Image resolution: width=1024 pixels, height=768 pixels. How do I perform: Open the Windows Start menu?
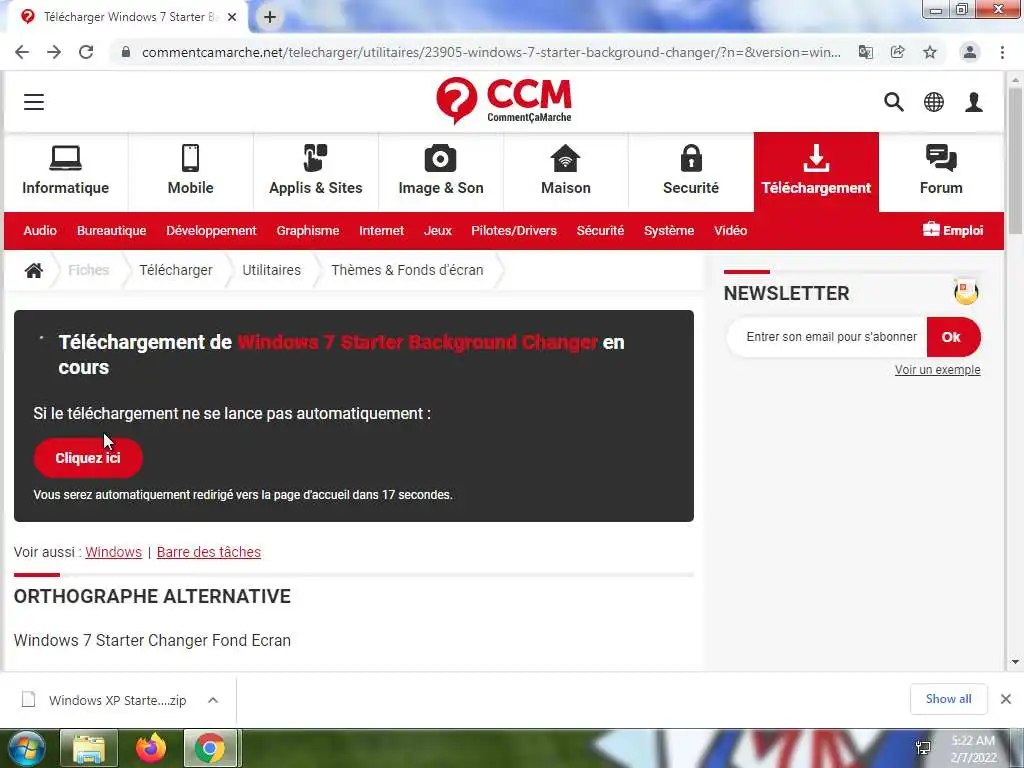[x=26, y=748]
